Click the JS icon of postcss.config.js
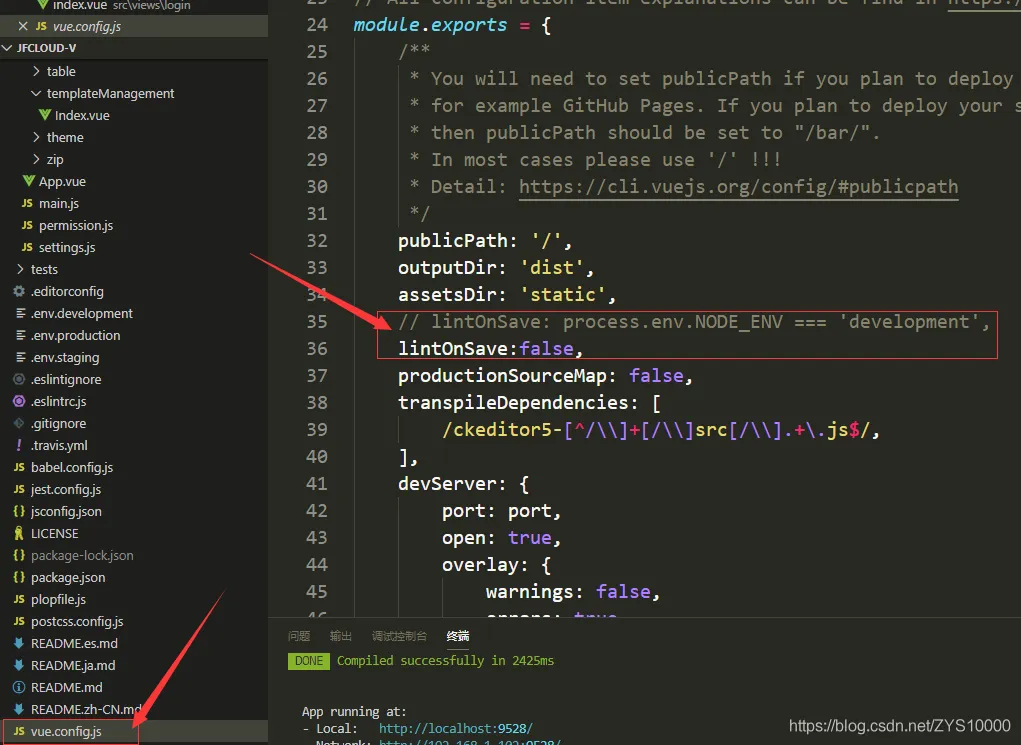The height and width of the screenshot is (745, 1021). pos(19,621)
